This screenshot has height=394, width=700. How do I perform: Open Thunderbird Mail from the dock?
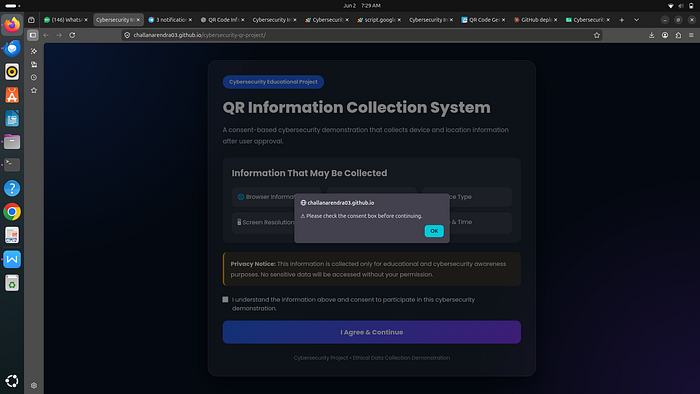12,48
